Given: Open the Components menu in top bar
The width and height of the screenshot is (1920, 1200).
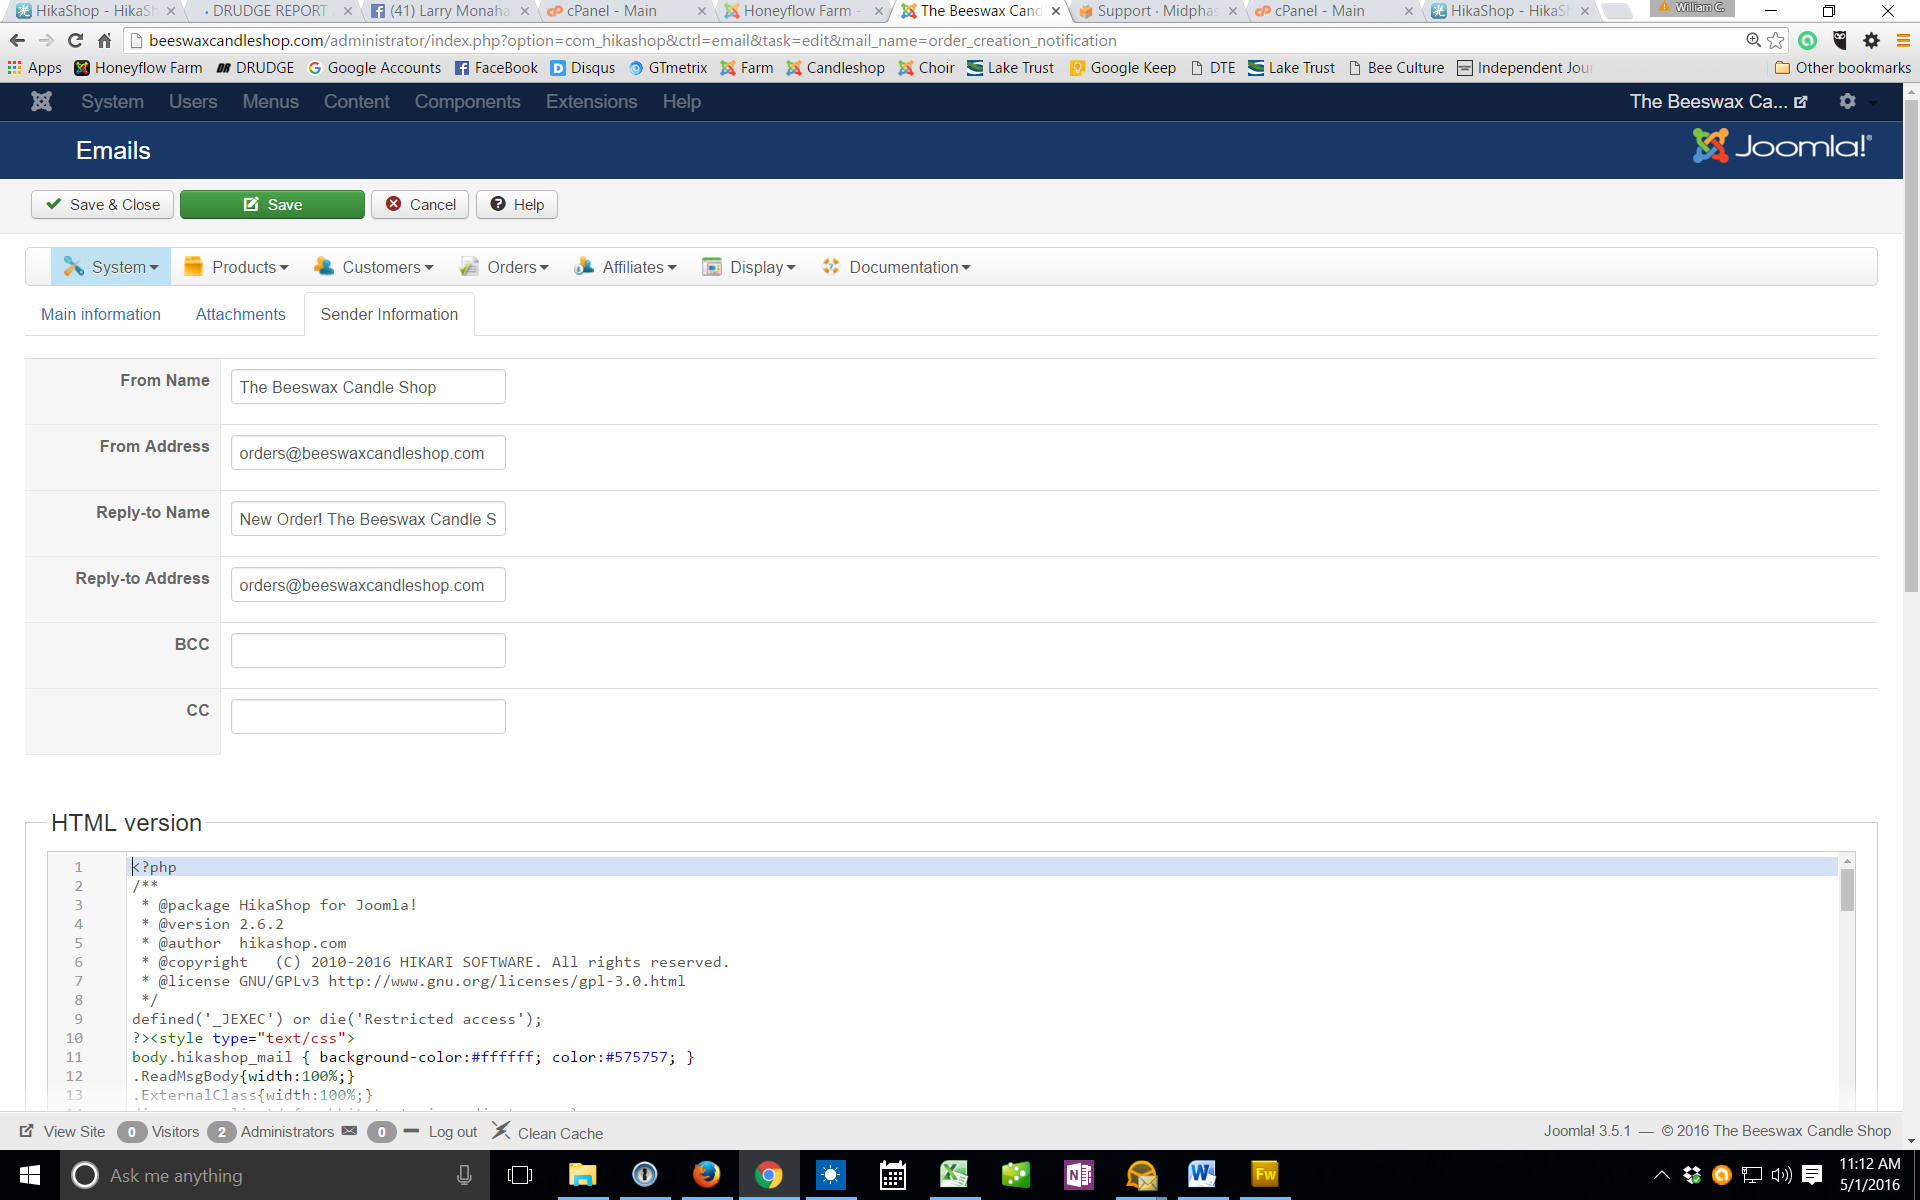Looking at the screenshot, I should pyautogui.click(x=467, y=101).
